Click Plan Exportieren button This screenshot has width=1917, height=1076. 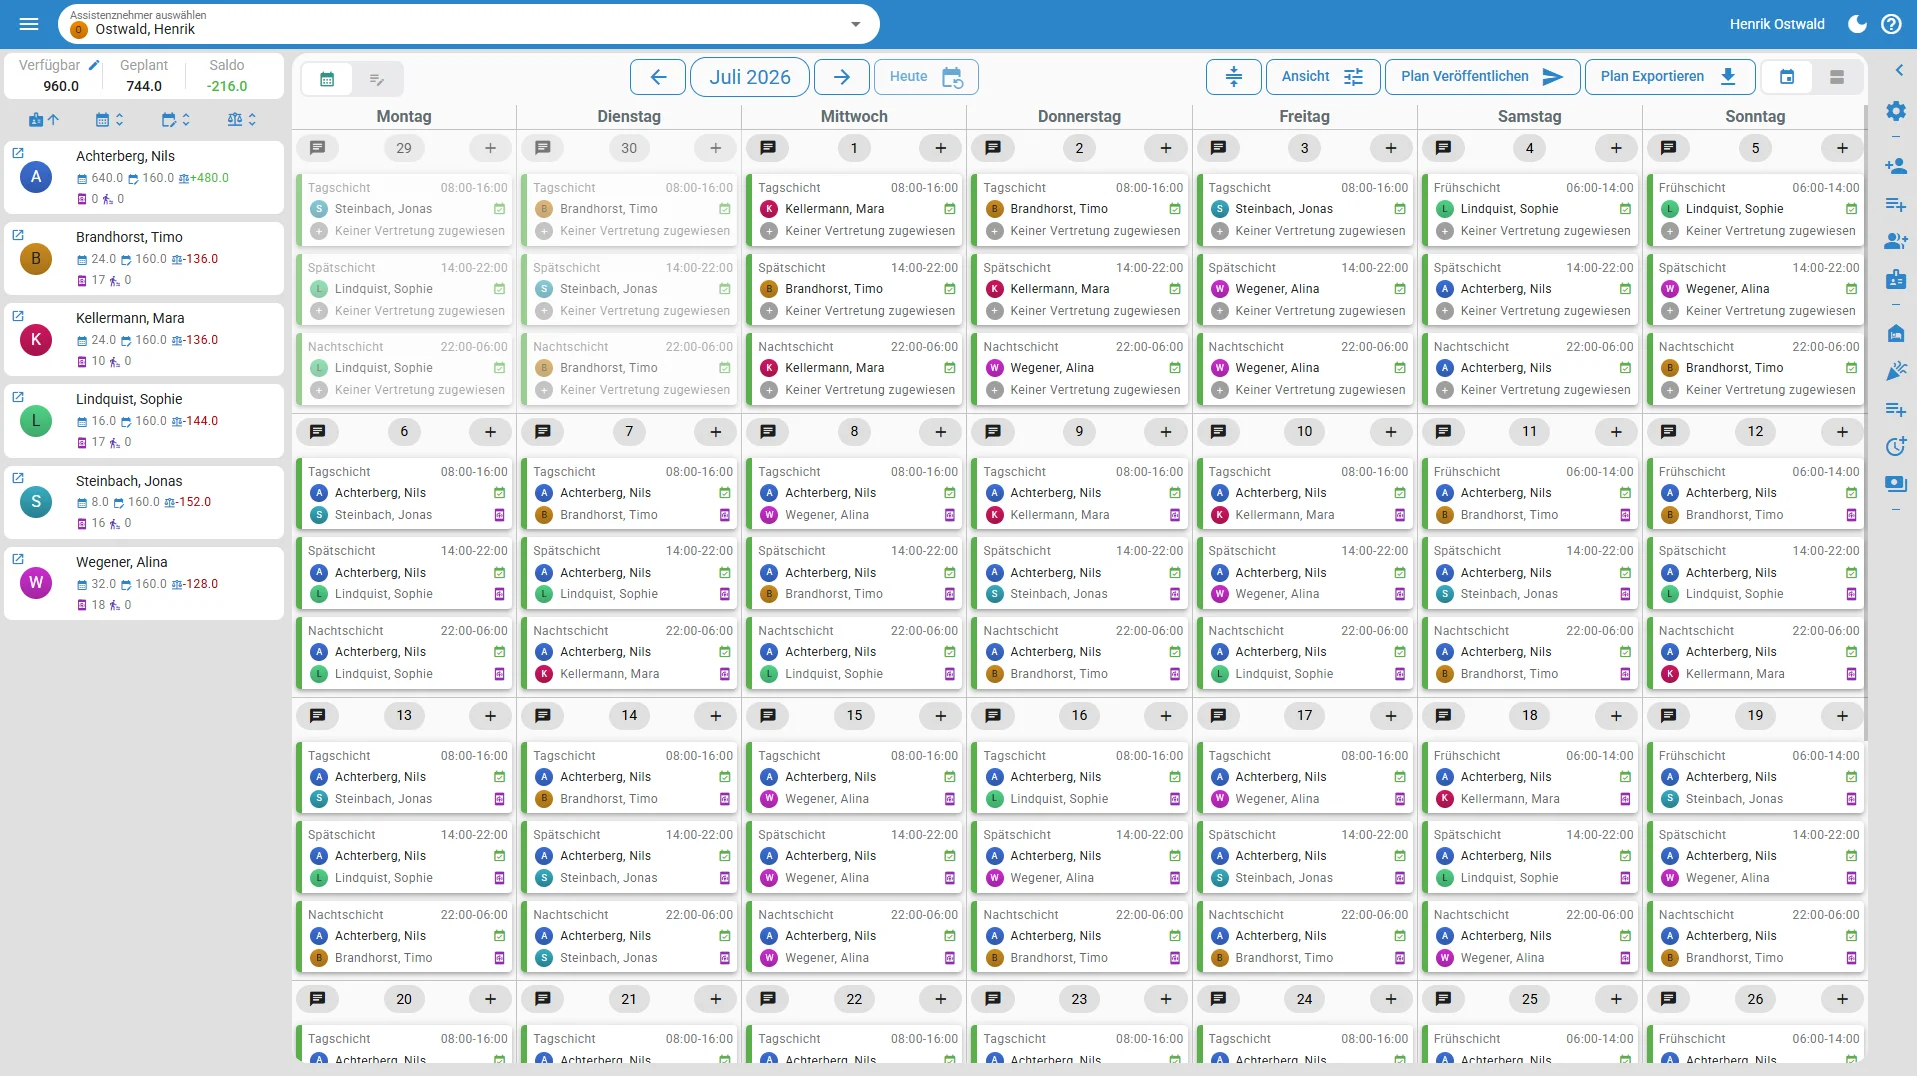coord(1669,77)
